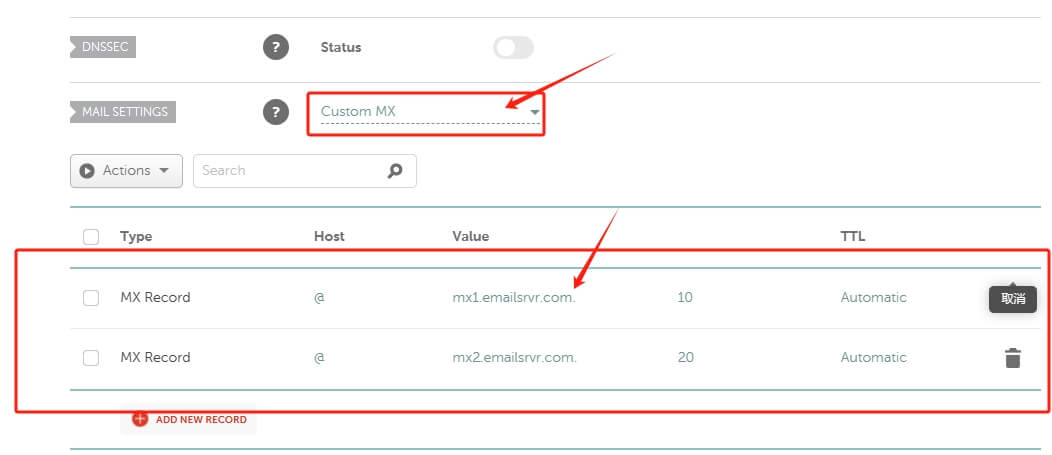Open TTL Automatic dropdown for mx1 record
1052x455 pixels.
(x=873, y=298)
